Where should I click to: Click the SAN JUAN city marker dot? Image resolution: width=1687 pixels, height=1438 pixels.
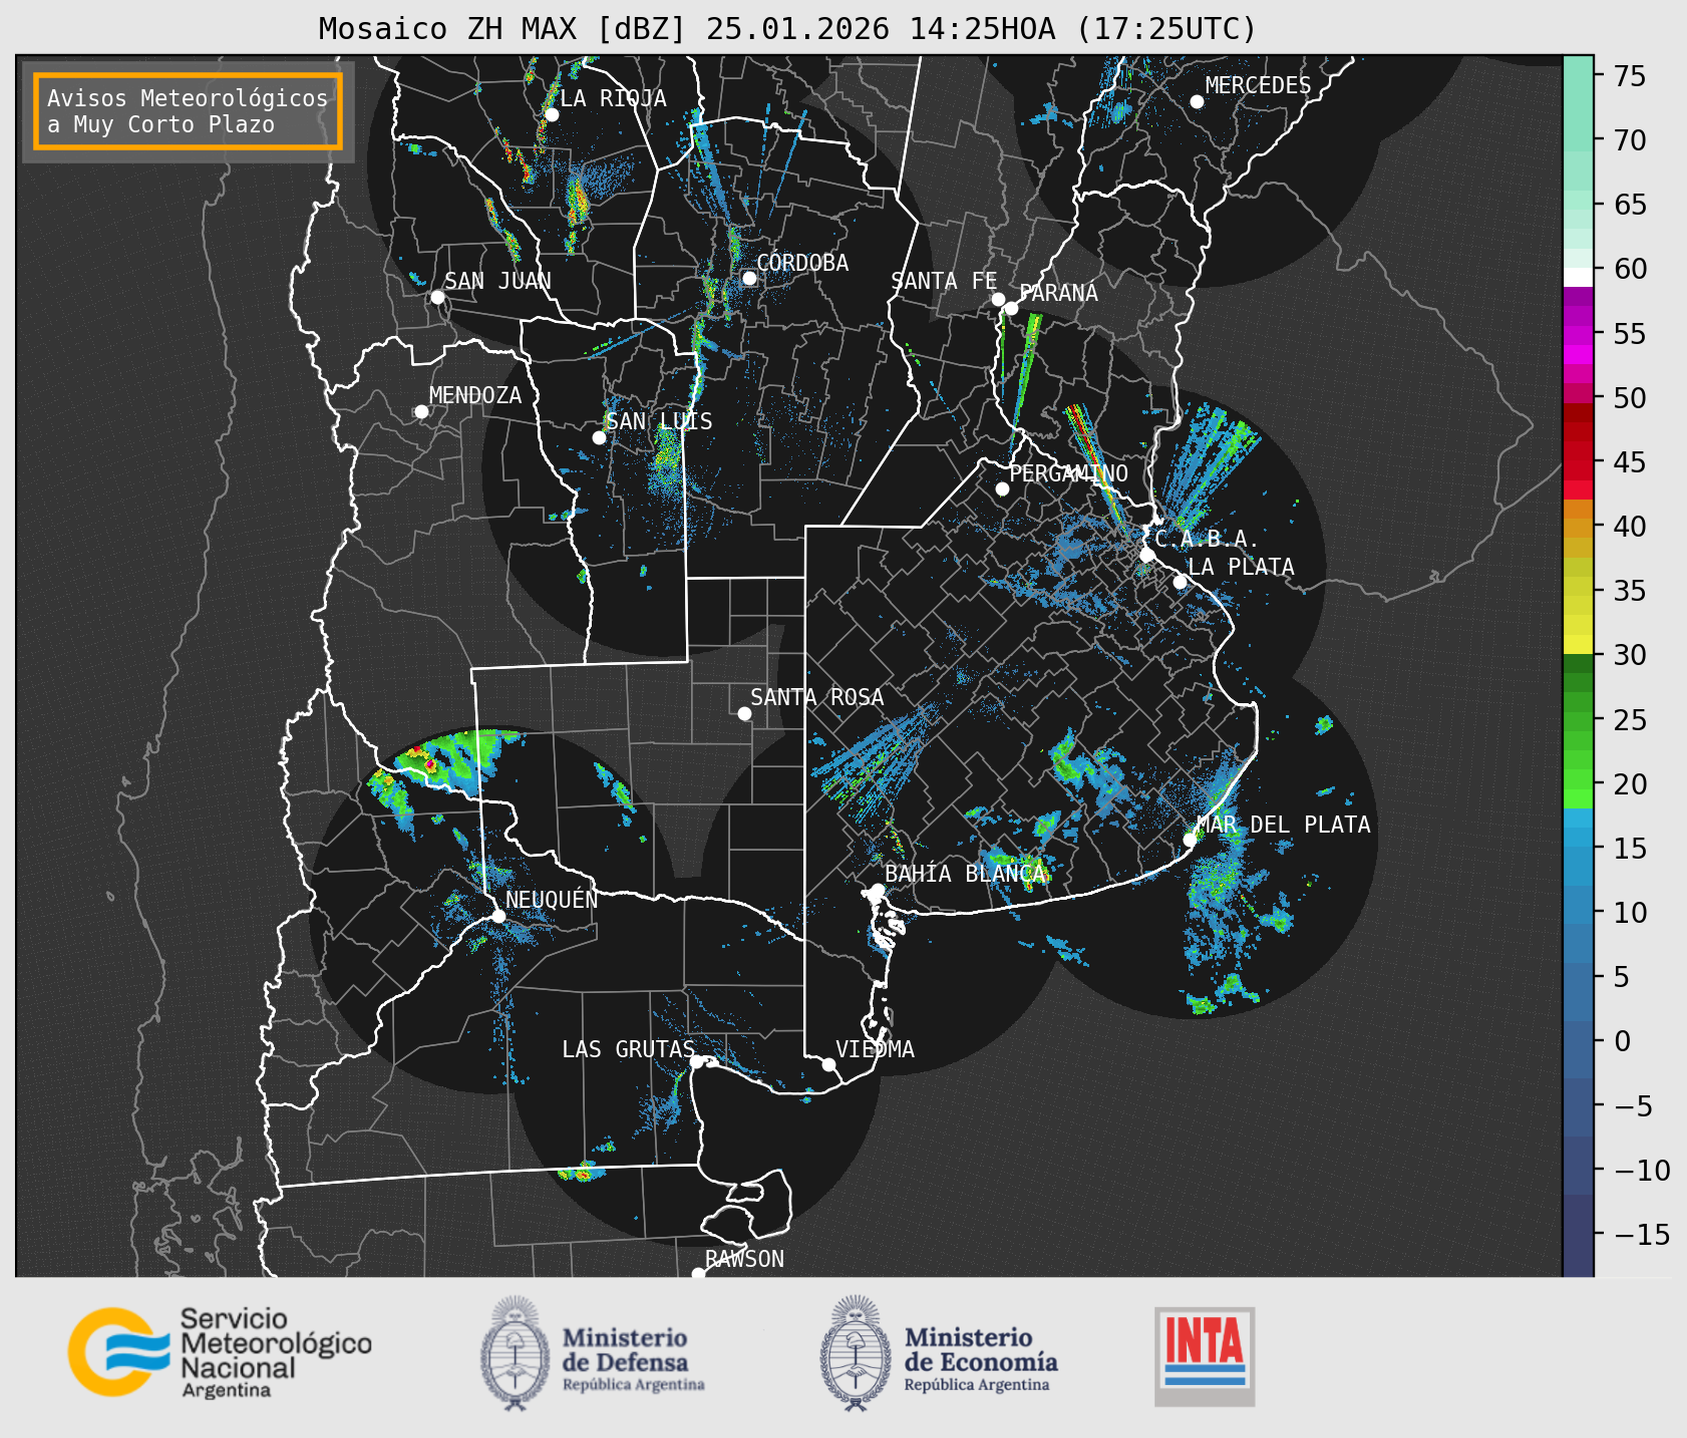point(437,297)
